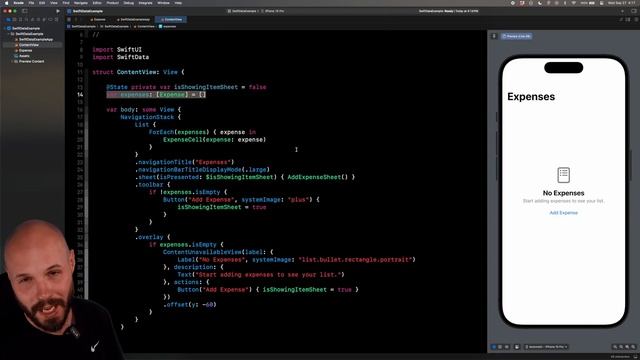640x360 pixels.
Task: Click the date and time in menu bar
Action: (x=622, y=3)
